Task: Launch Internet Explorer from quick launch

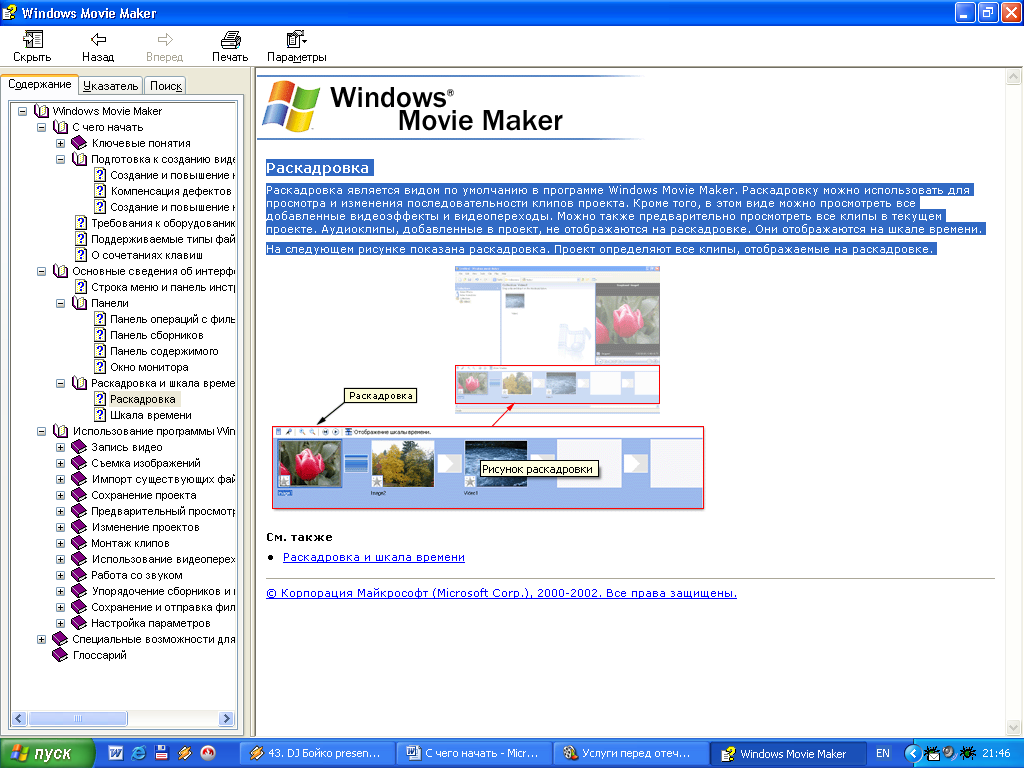Action: pyautogui.click(x=138, y=753)
